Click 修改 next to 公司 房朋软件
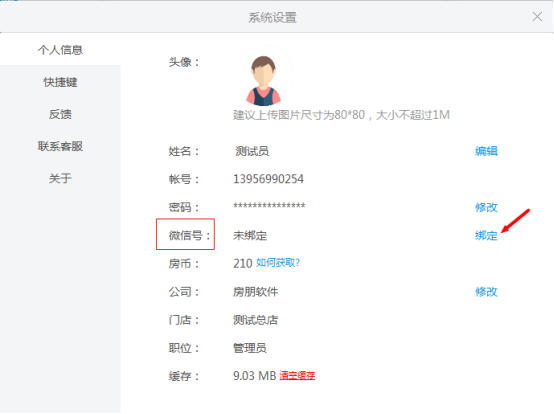Image resolution: width=554 pixels, height=414 pixels. click(x=486, y=292)
